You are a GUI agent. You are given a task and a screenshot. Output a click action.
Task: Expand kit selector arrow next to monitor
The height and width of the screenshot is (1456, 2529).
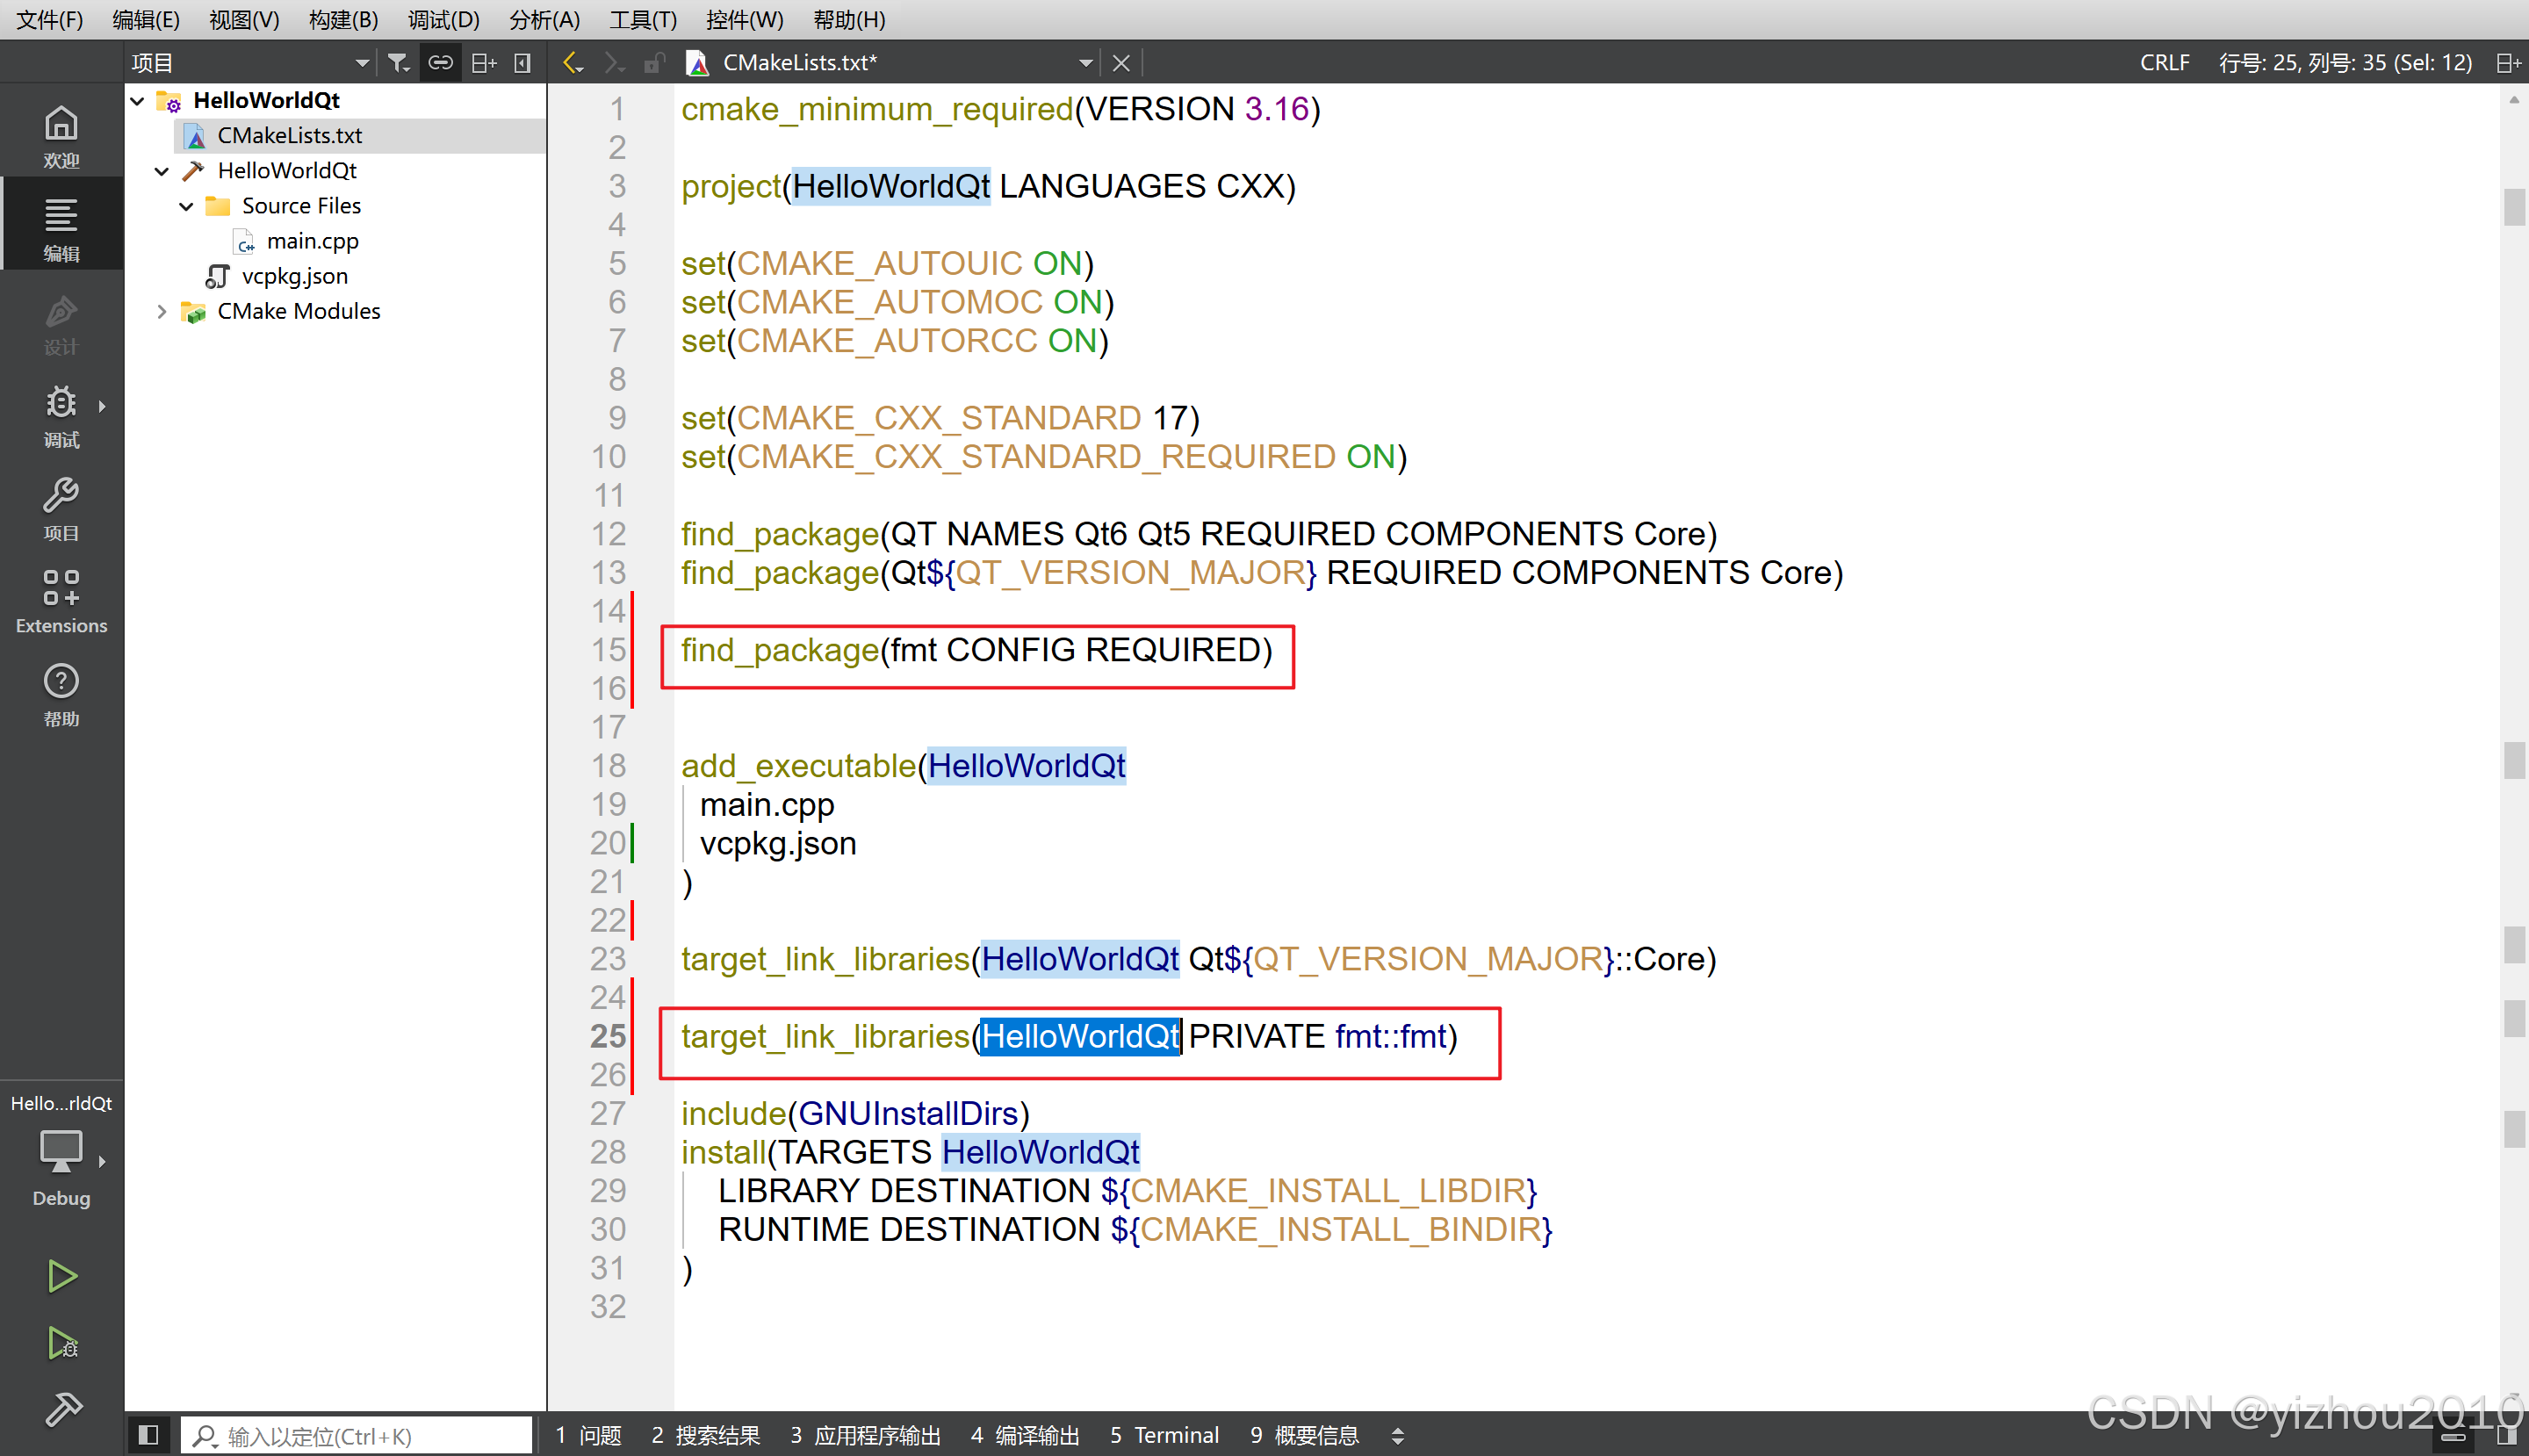pyautogui.click(x=101, y=1162)
